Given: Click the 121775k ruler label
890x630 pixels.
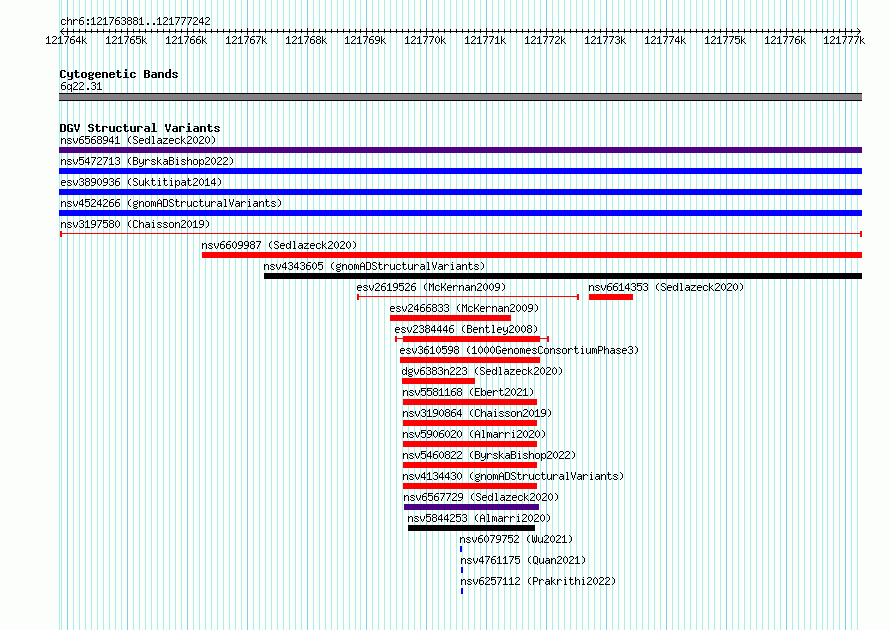Looking at the screenshot, I should pos(725,40).
